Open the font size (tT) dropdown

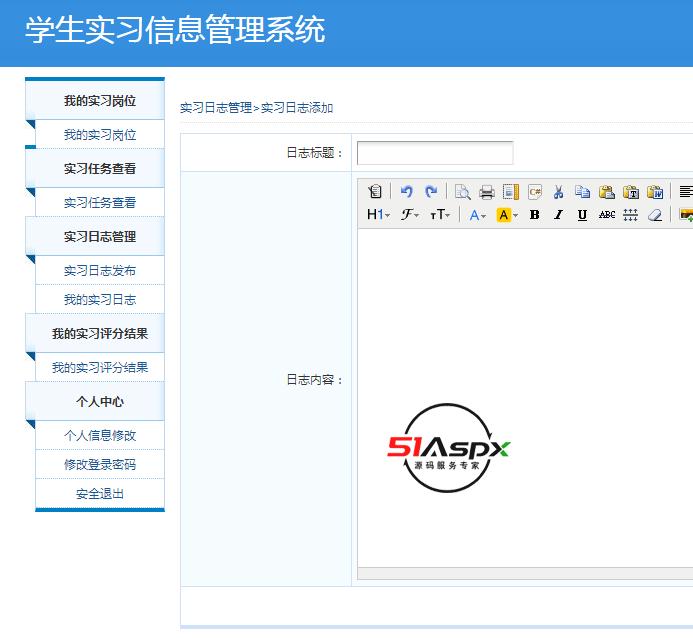pos(440,215)
